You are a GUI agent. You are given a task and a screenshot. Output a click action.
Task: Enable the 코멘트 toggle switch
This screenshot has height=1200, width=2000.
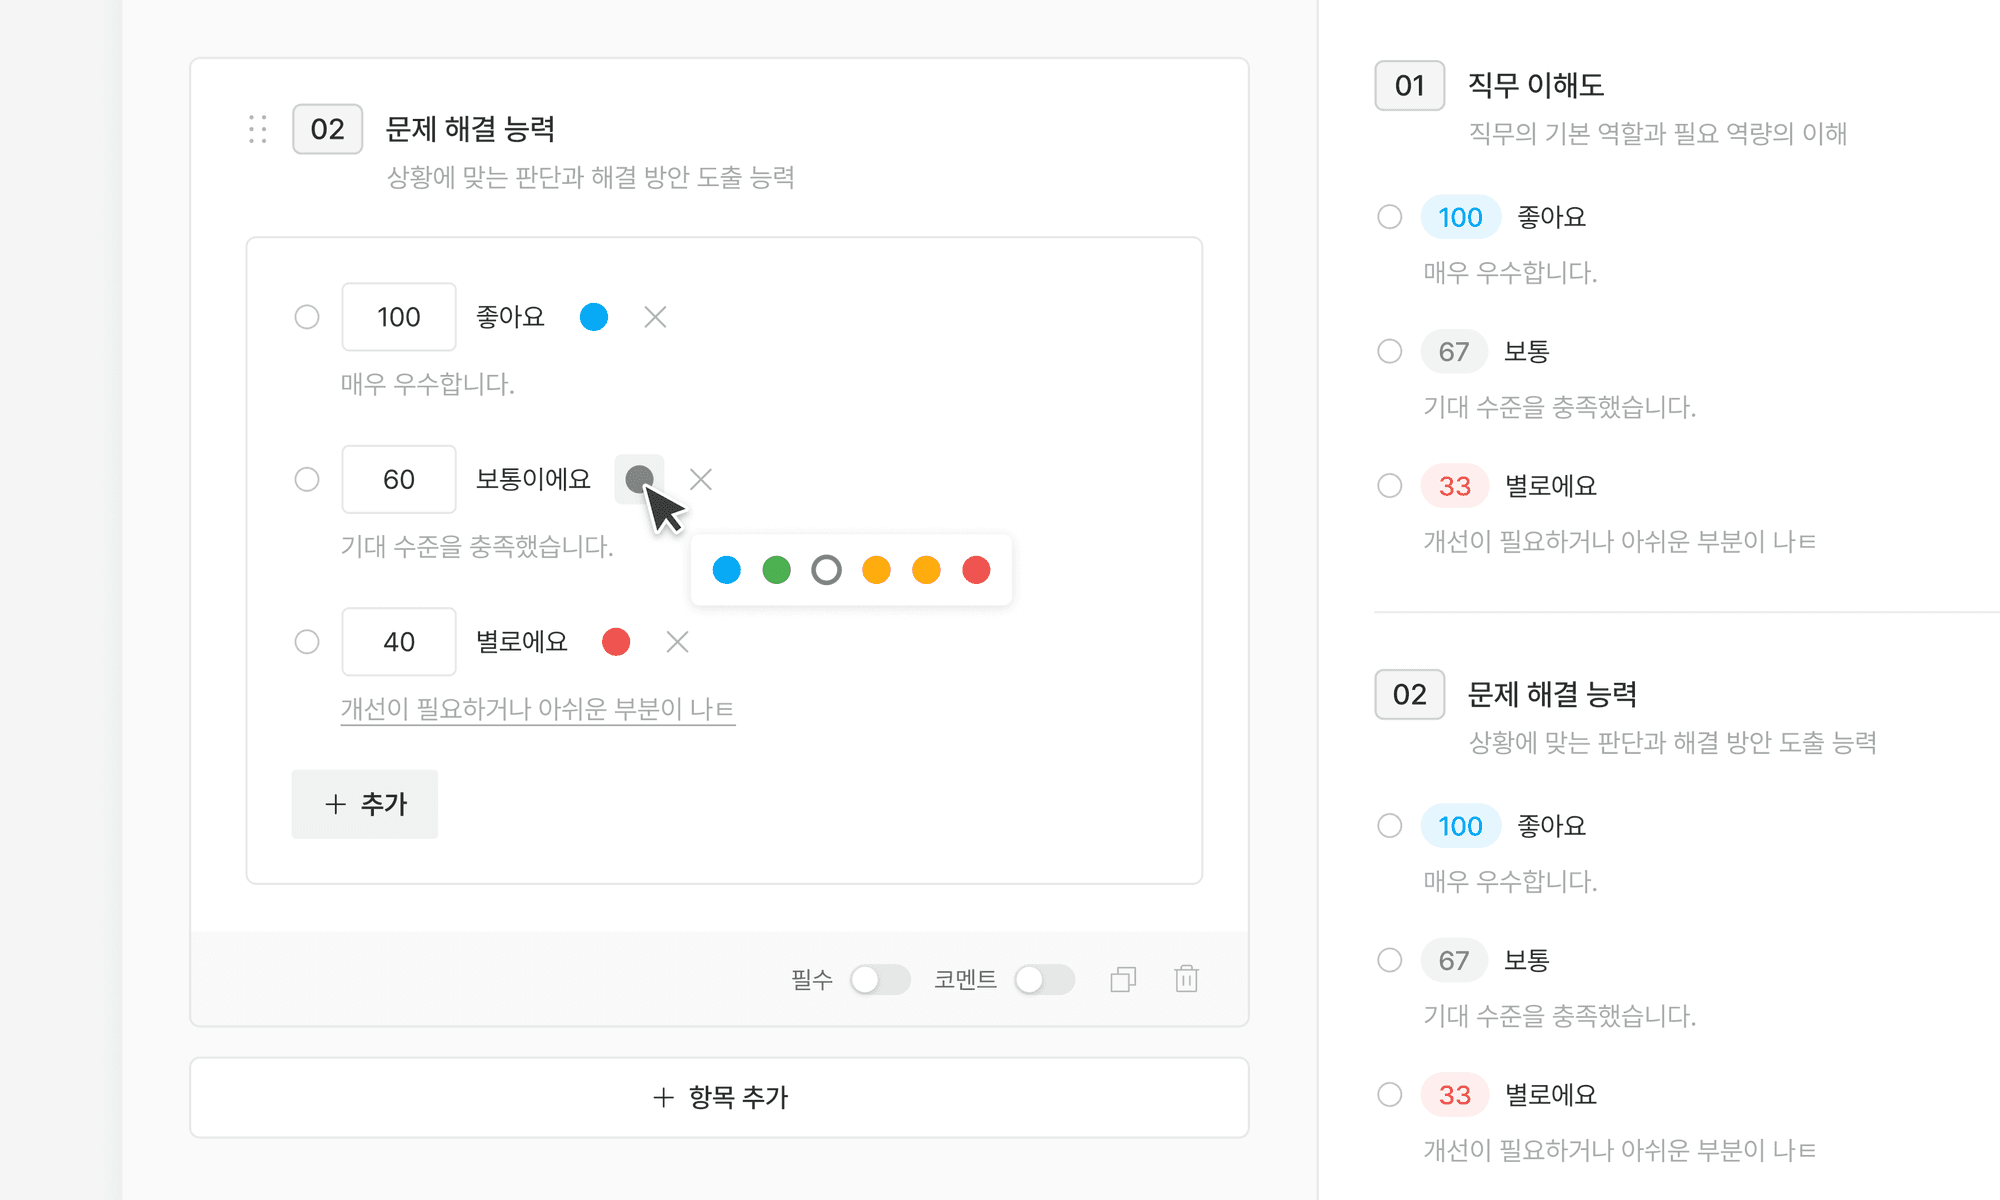coord(1044,979)
